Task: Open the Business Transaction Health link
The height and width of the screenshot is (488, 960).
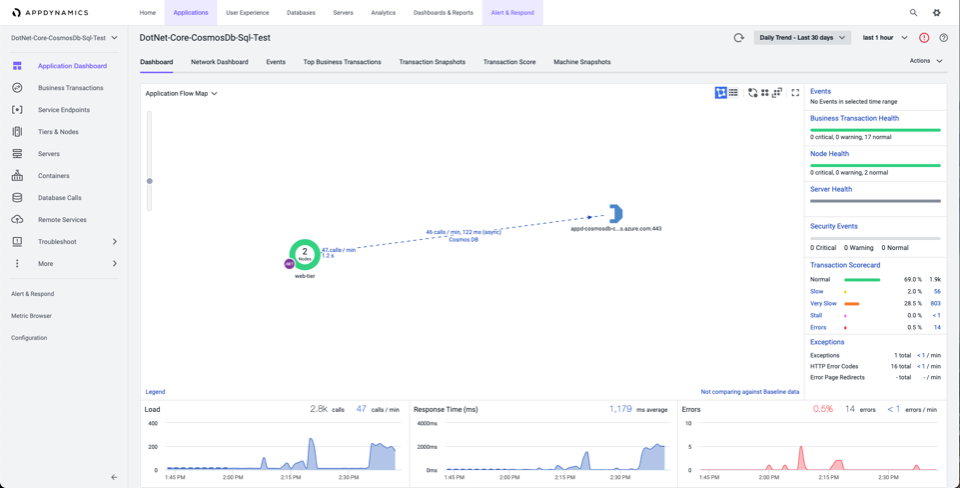Action: [x=854, y=118]
